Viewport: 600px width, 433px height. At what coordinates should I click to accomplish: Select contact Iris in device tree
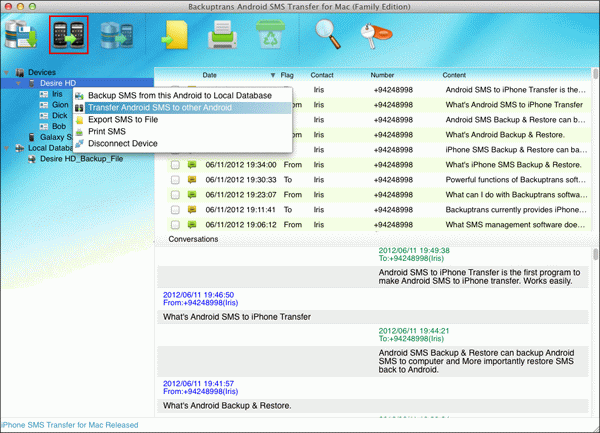[57, 94]
